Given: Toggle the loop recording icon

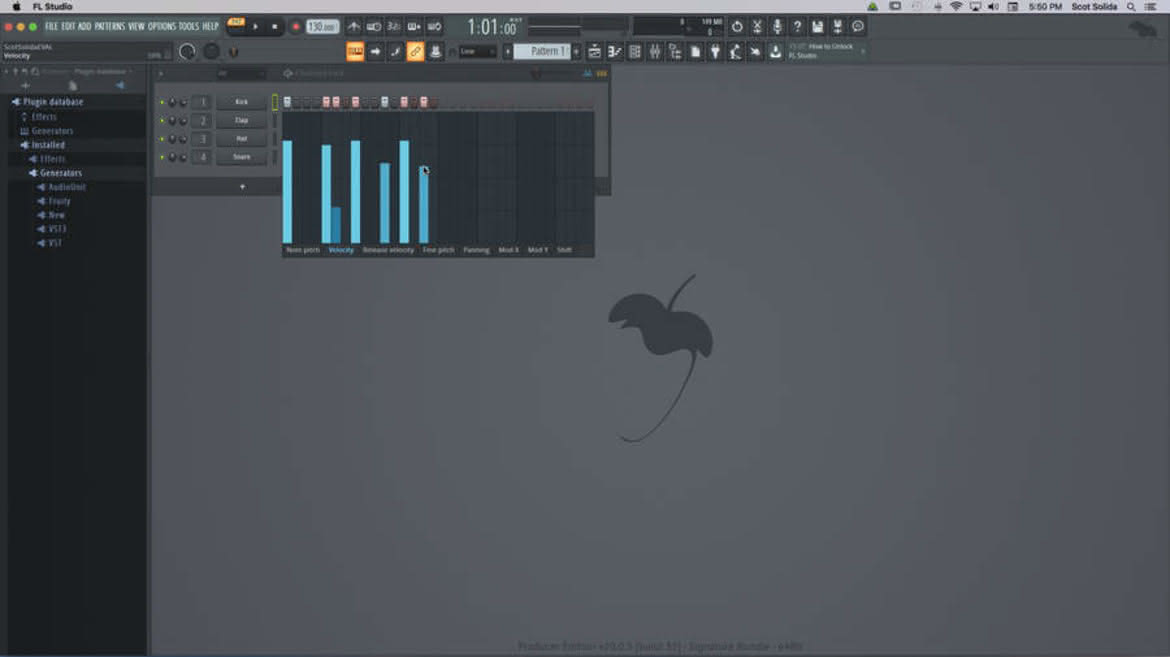Looking at the screenshot, I should [434, 27].
